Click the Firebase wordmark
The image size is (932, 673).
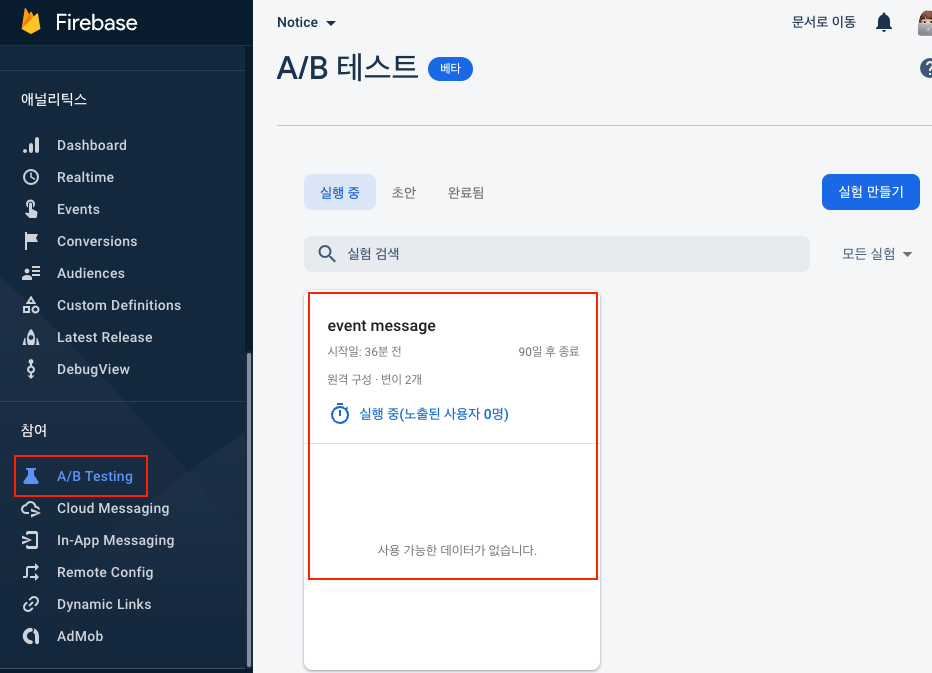(x=96, y=23)
